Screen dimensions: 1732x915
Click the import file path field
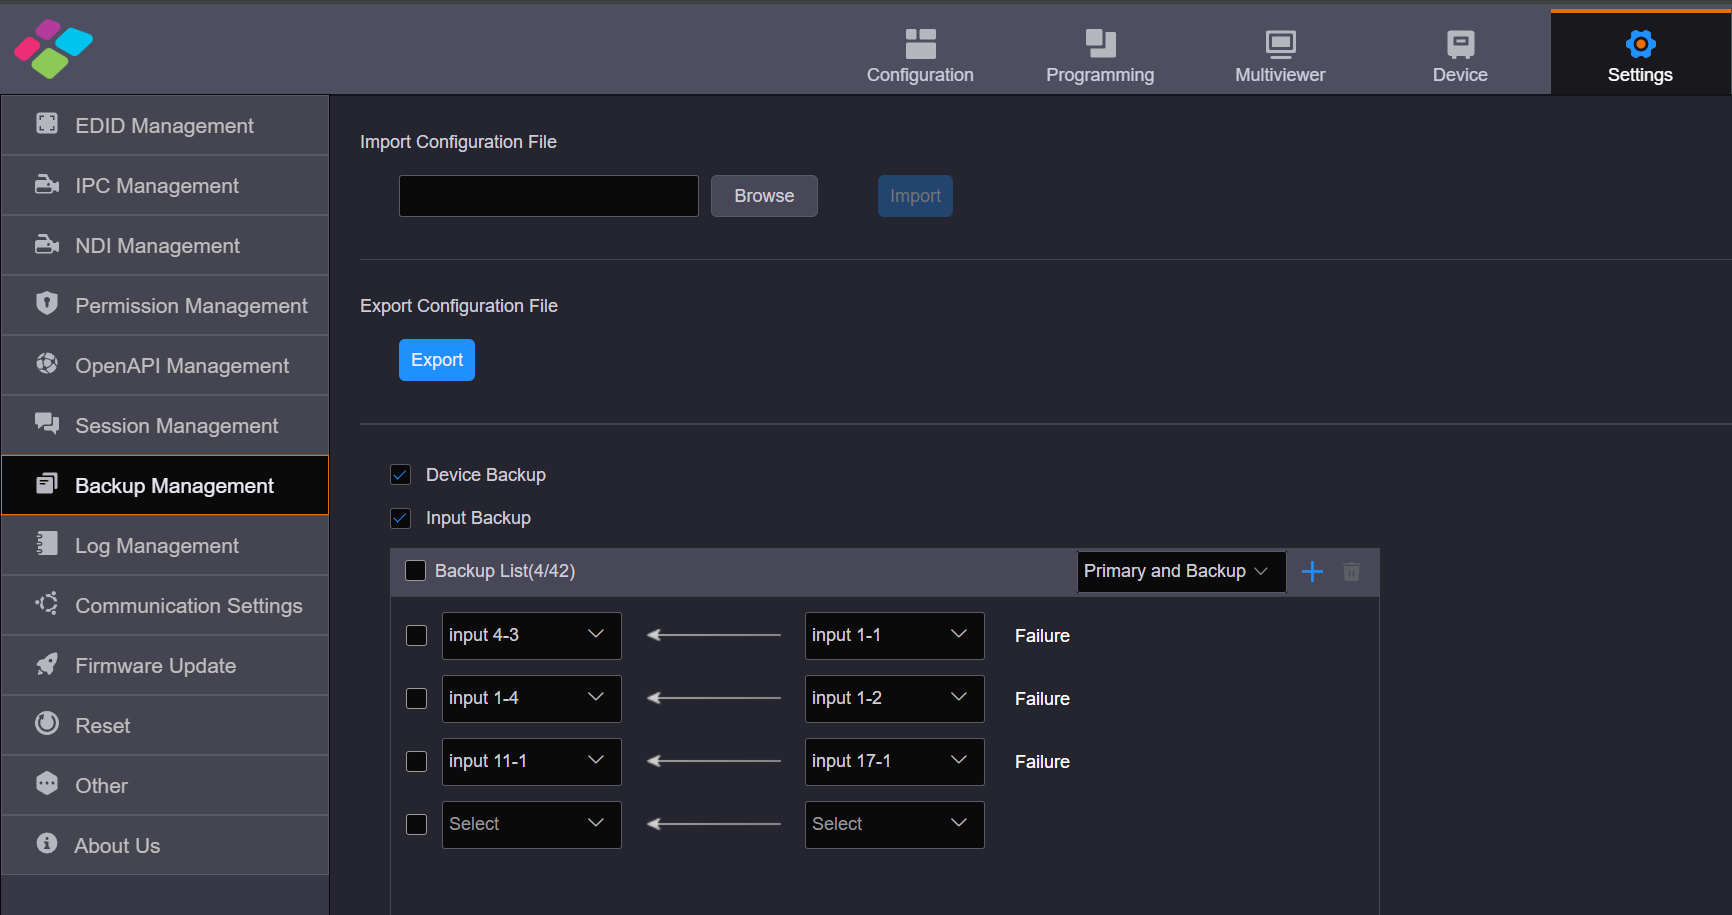pos(548,196)
